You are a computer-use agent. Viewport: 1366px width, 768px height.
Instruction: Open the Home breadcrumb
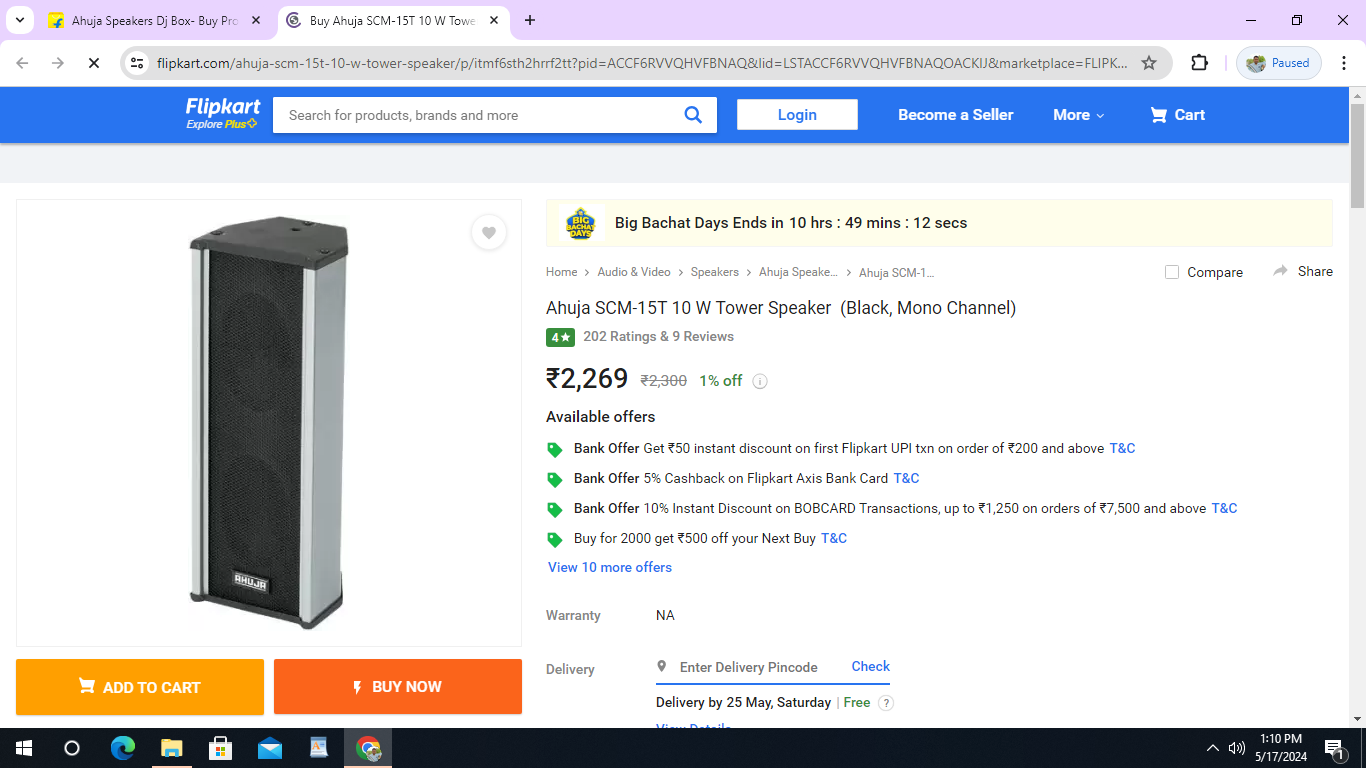click(561, 272)
